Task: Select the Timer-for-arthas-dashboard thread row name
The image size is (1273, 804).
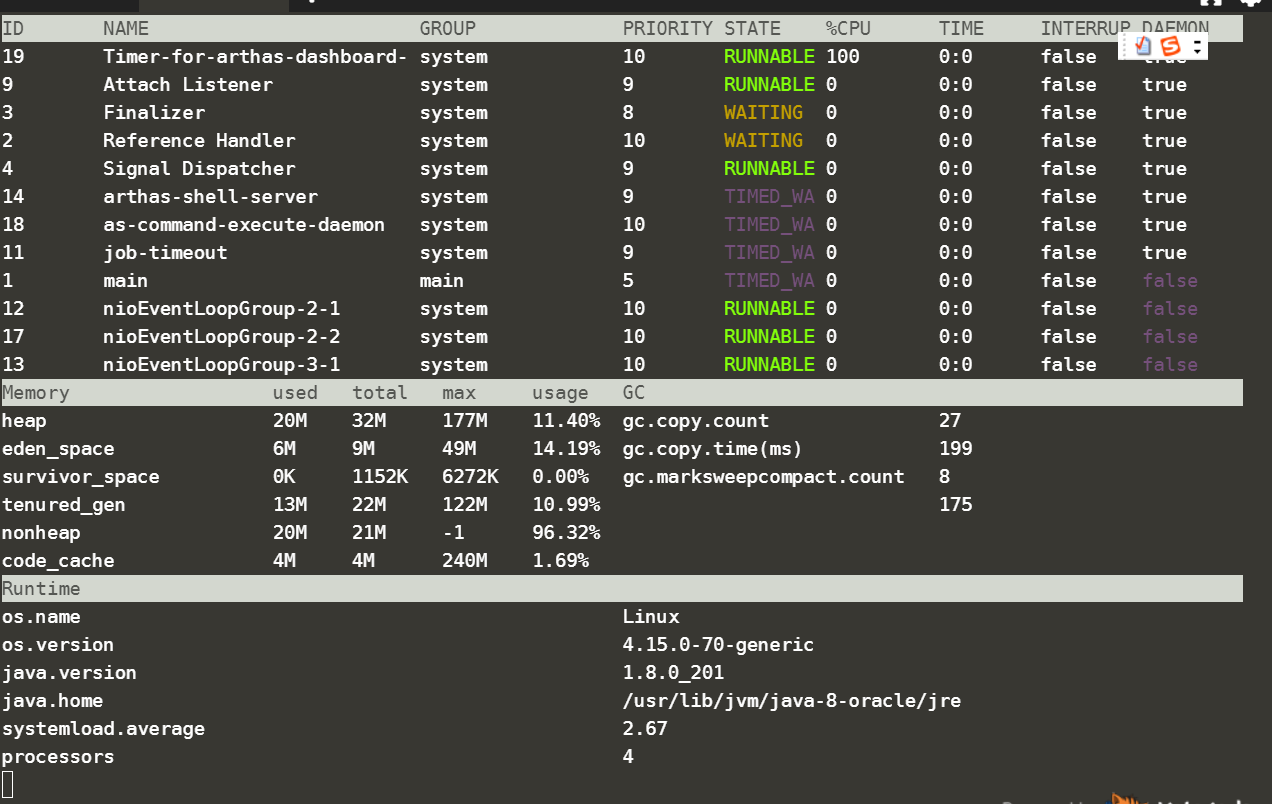Action: pos(255,57)
